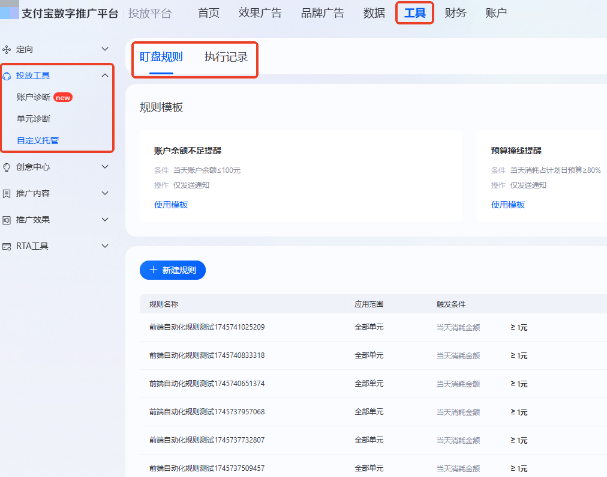Click the 规则名称 column header

164,304
